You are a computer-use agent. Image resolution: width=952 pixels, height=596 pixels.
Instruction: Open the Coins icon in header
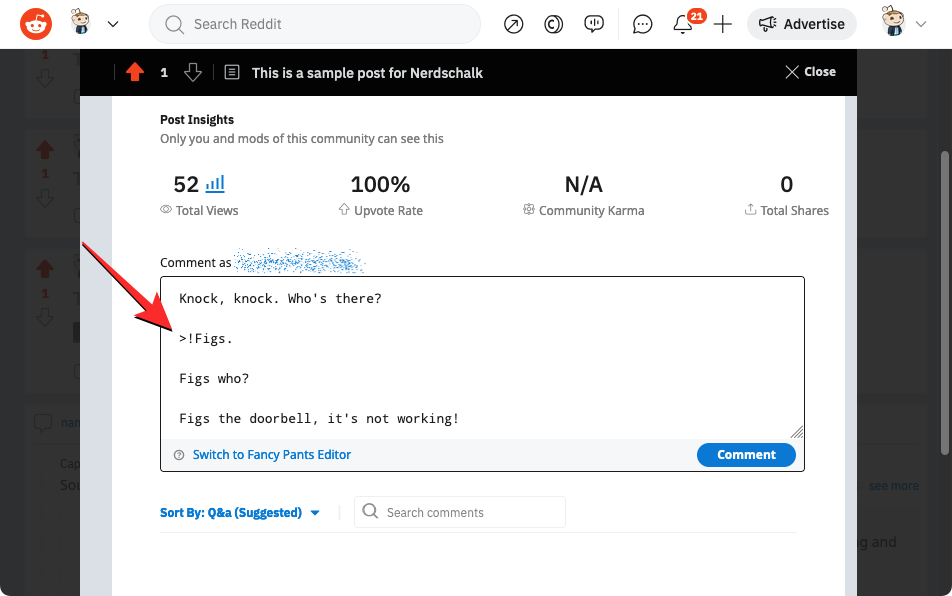553,24
